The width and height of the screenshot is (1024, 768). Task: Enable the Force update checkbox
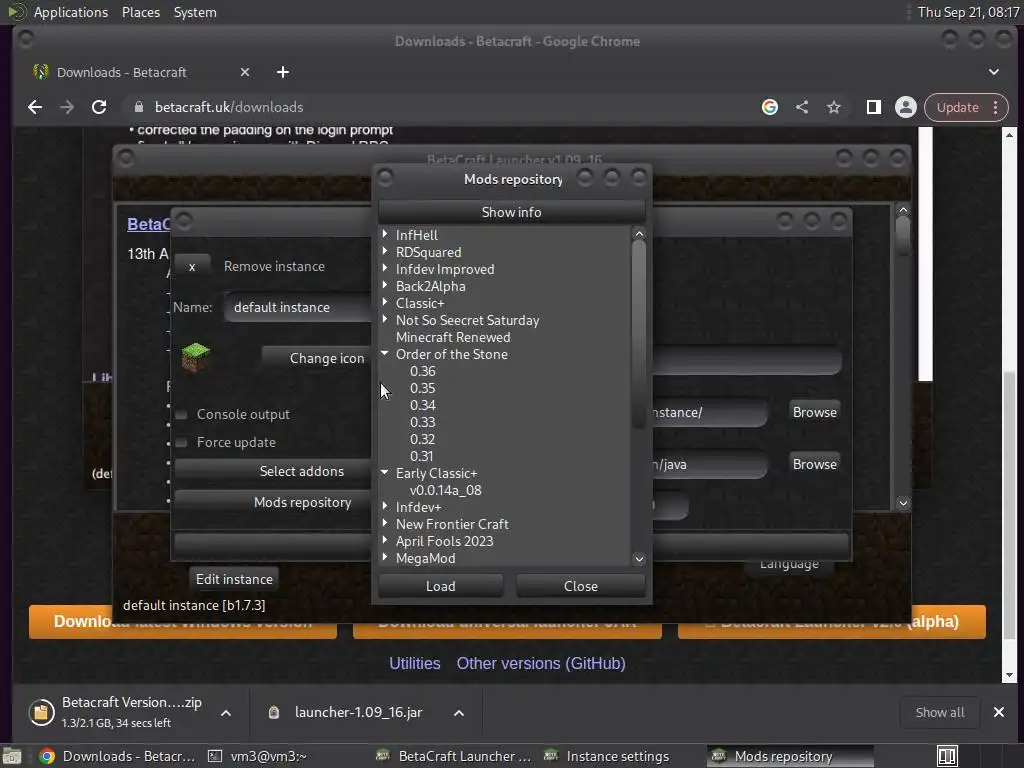pos(182,443)
